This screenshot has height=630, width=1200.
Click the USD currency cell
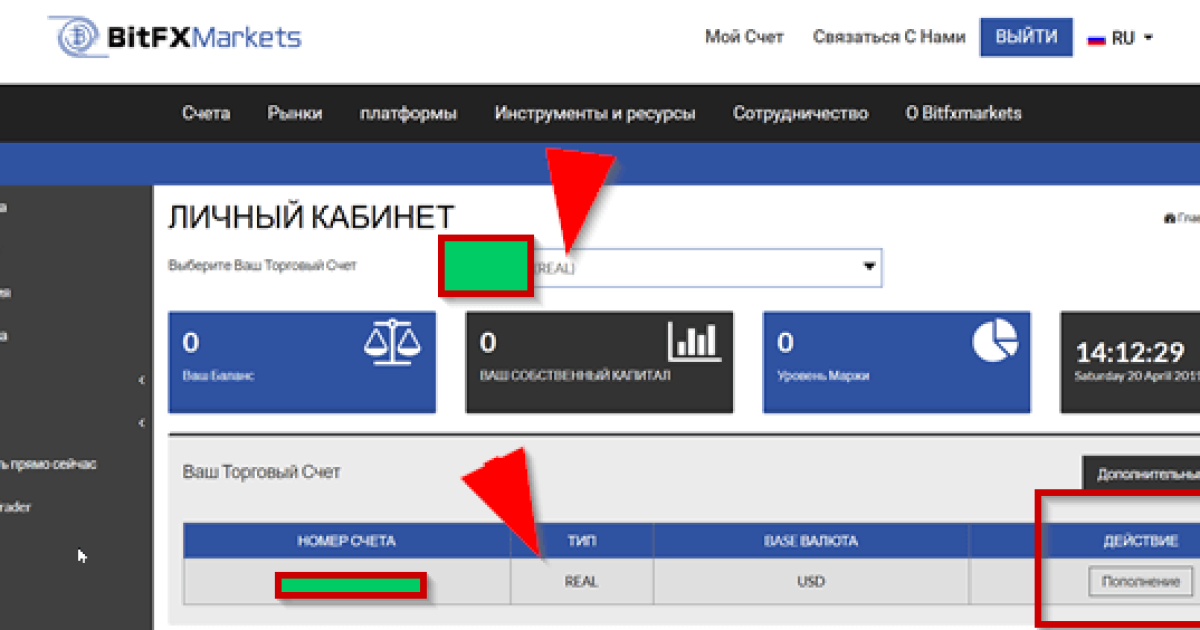pos(810,581)
